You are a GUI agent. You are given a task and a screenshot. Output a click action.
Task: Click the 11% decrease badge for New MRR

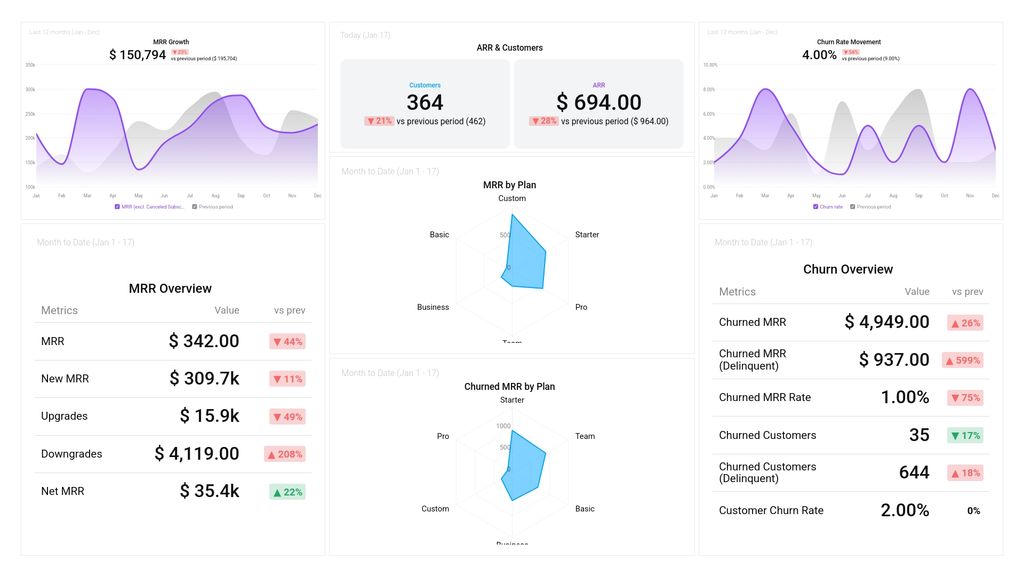coord(287,379)
